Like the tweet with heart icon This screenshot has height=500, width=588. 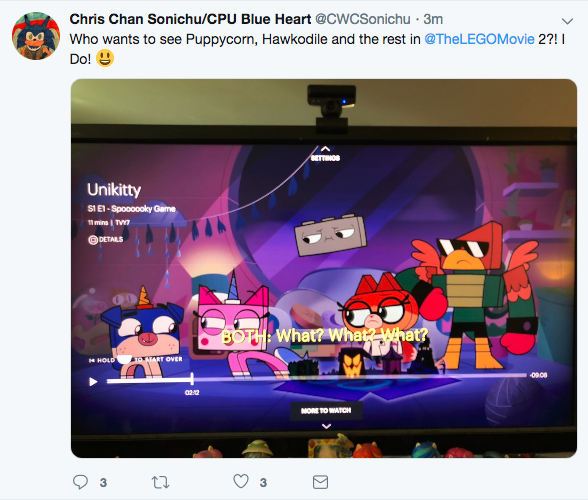coord(241,481)
